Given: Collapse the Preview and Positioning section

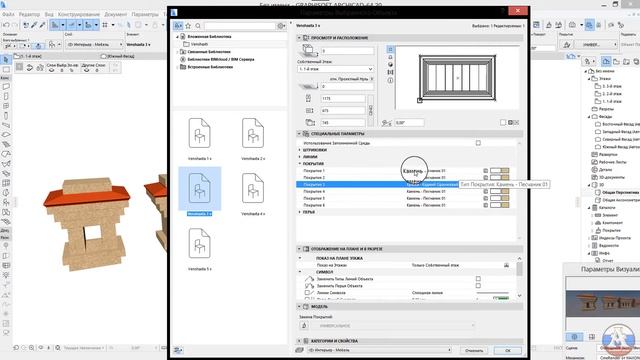Looking at the screenshot, I should coord(299,38).
